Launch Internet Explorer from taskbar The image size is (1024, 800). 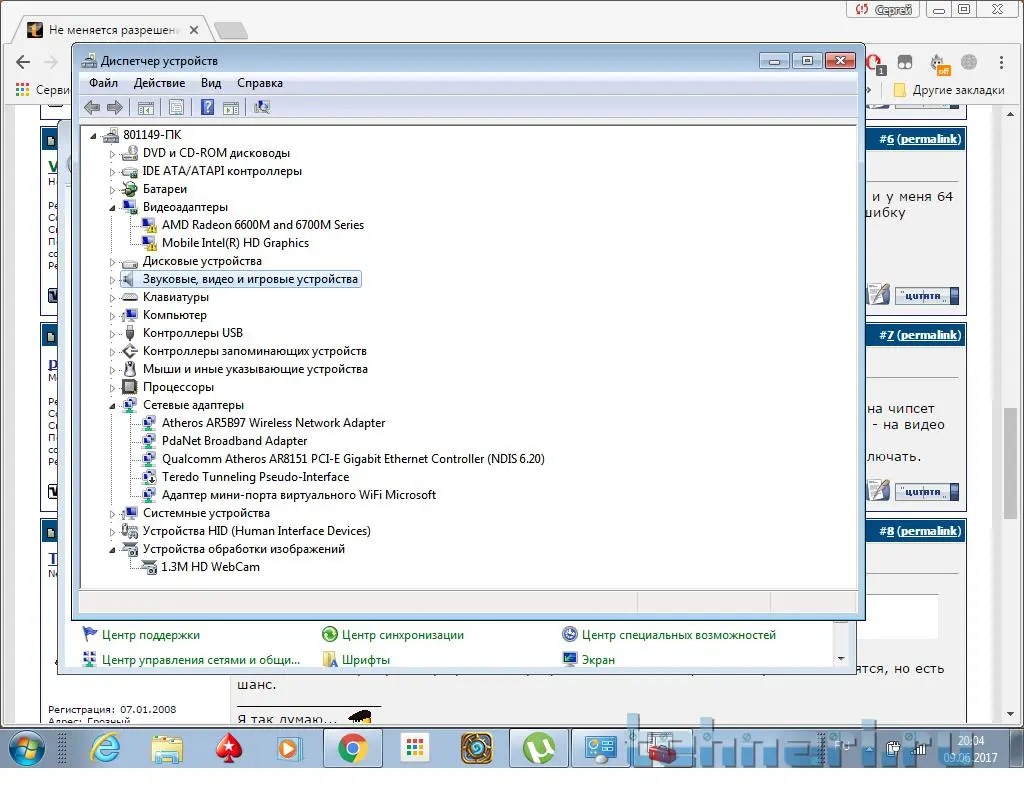[104, 748]
